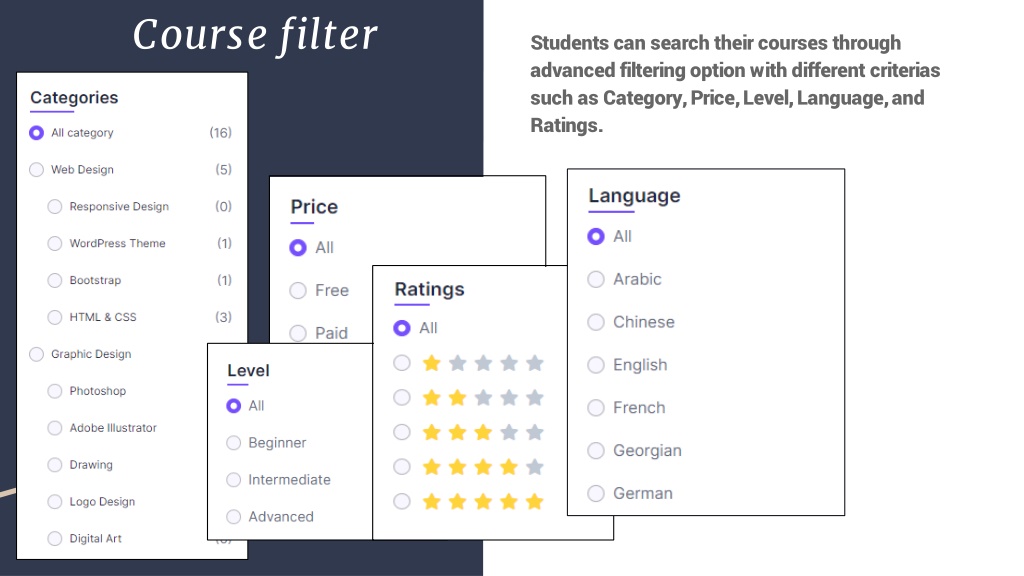Click the Photoshop category label
The height and width of the screenshot is (576, 1024).
coord(98,391)
